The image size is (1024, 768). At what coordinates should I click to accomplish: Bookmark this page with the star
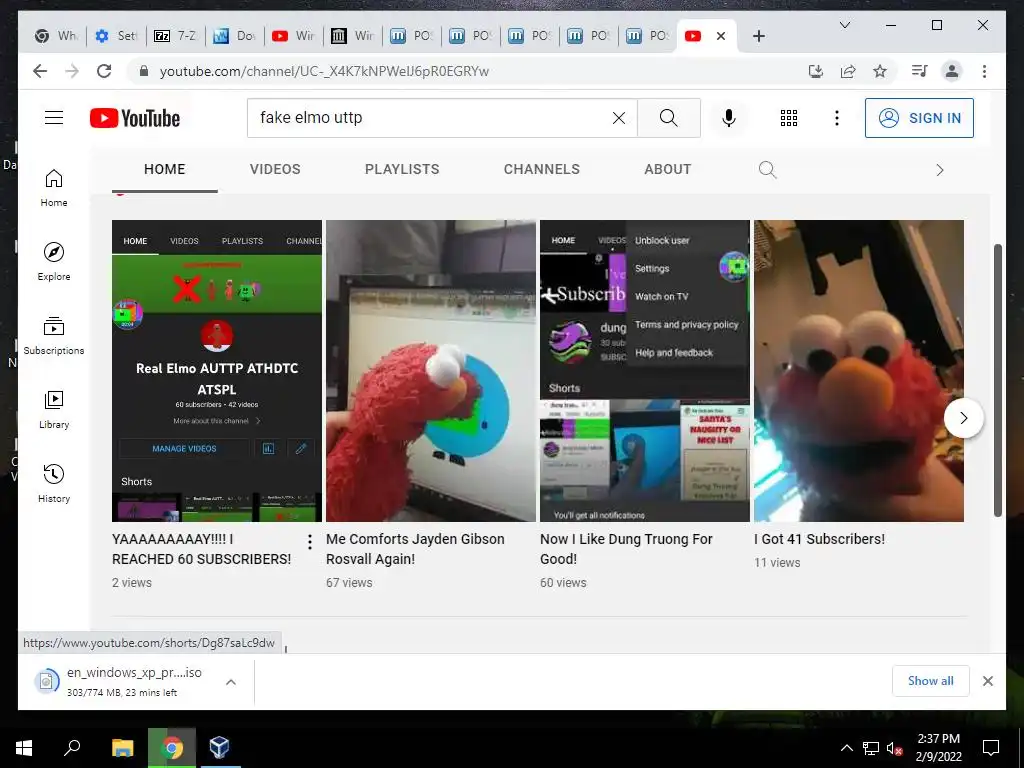(x=880, y=71)
